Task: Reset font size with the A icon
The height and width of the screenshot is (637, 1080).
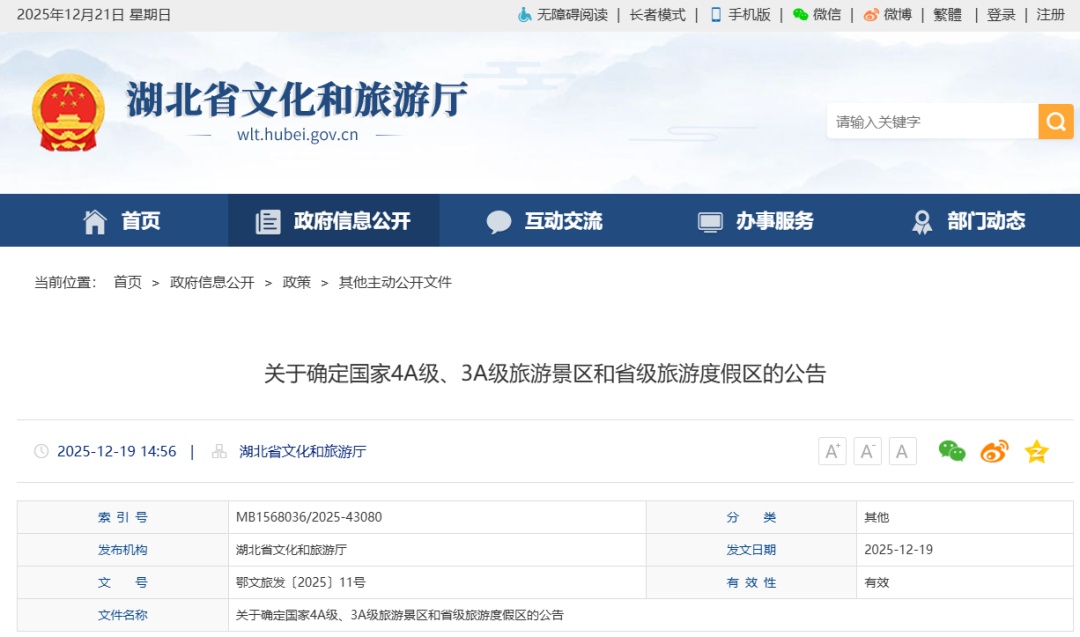Action: (902, 450)
